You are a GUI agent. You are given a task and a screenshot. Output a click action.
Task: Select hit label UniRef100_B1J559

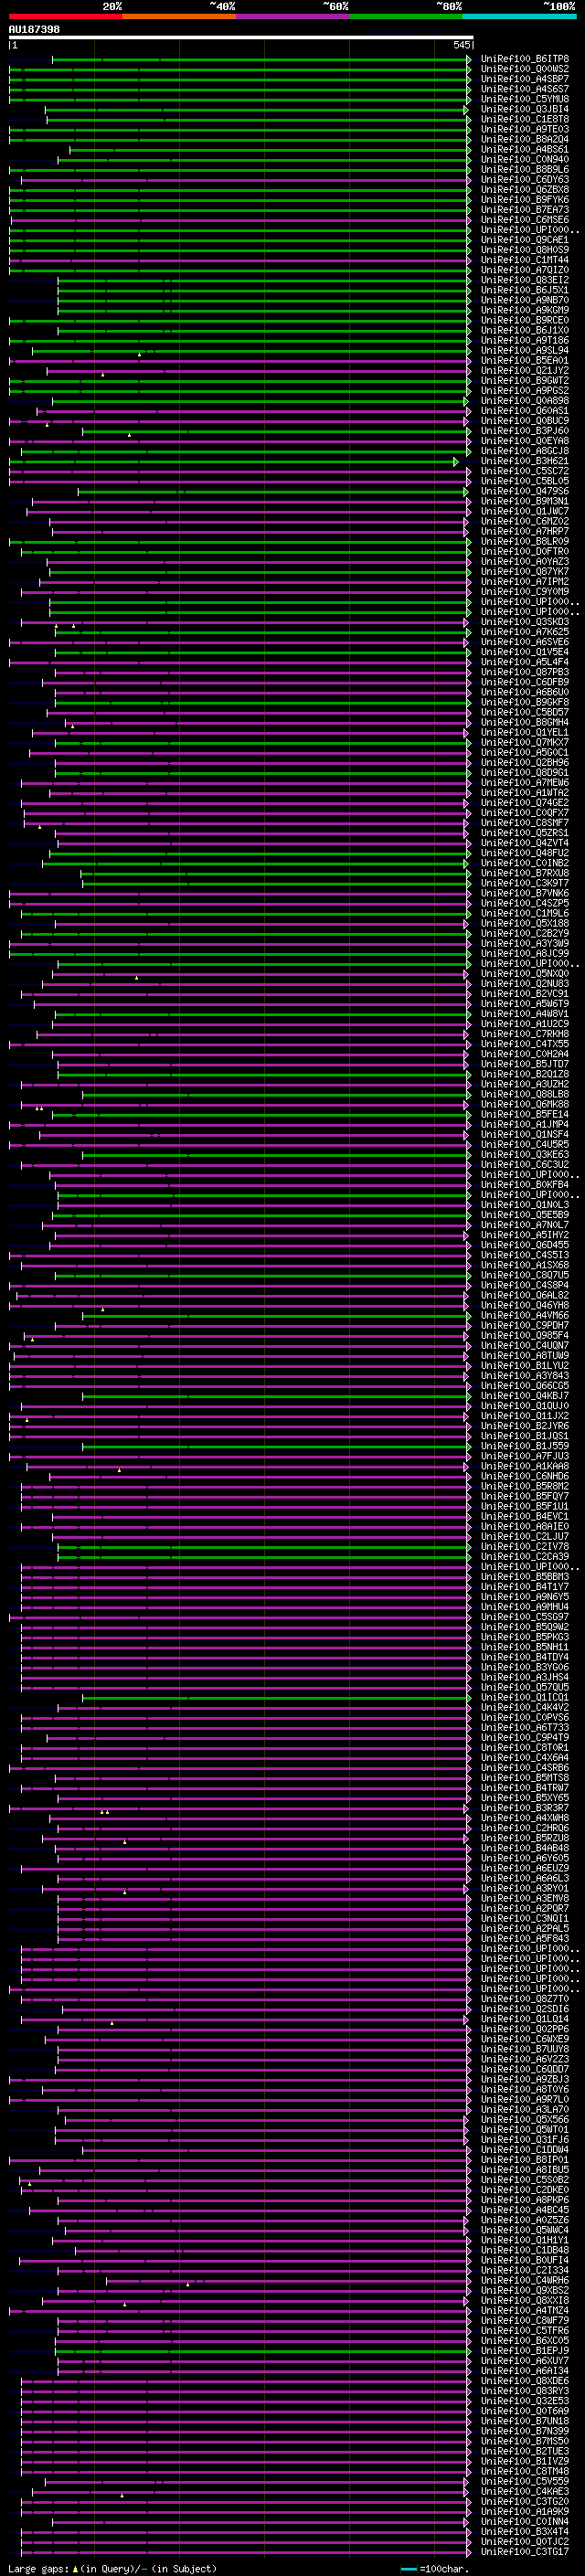click(524, 1445)
